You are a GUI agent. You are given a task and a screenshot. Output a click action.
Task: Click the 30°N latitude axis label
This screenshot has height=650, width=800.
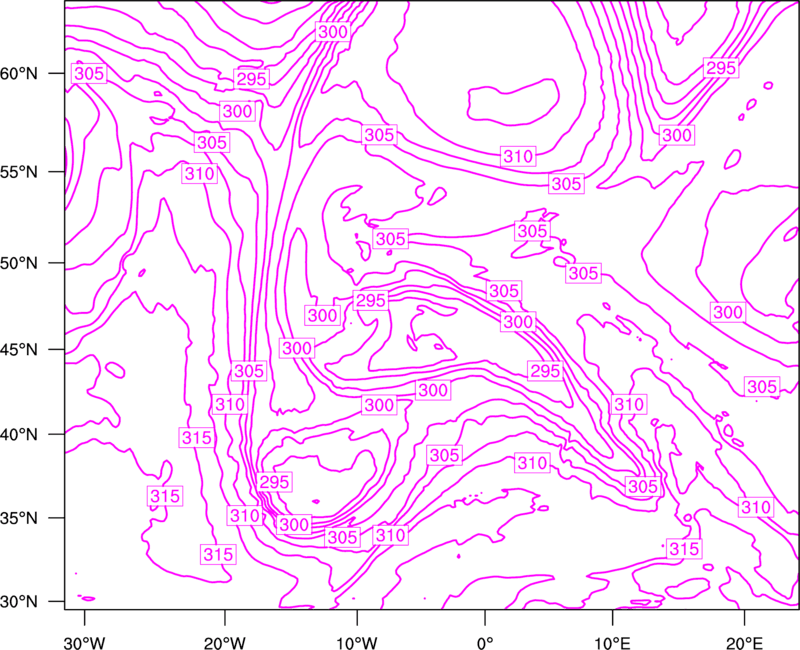tap(19, 602)
